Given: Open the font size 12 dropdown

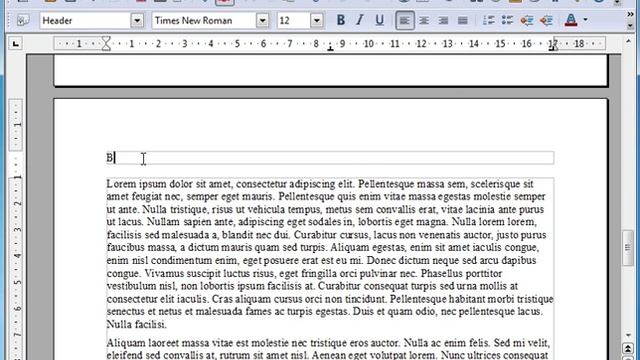Looking at the screenshot, I should pyautogui.click(x=316, y=20).
